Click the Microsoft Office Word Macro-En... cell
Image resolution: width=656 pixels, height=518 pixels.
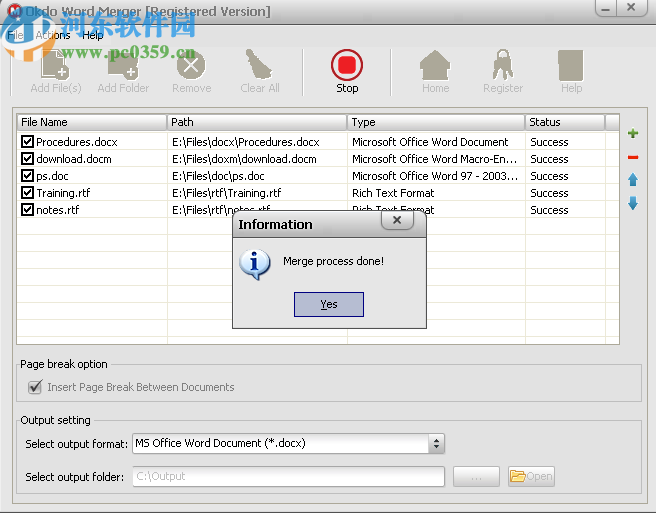point(434,159)
